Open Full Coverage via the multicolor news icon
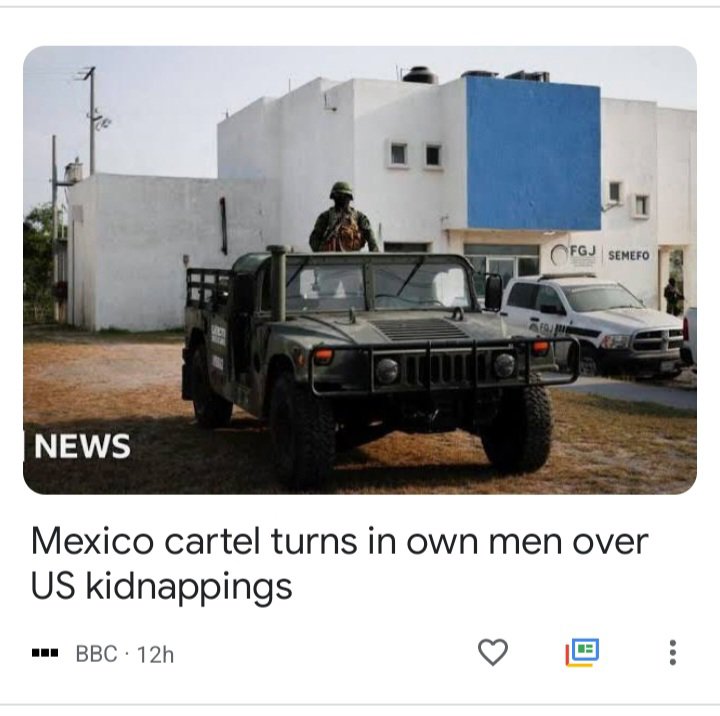The width and height of the screenshot is (720, 716). click(582, 652)
